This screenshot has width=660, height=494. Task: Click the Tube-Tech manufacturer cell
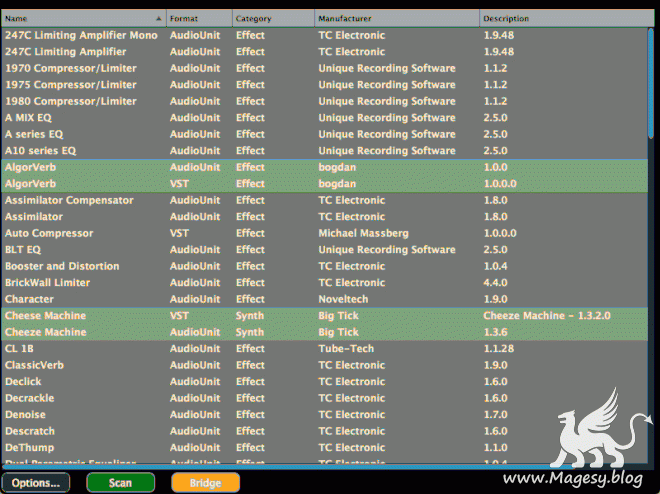point(346,348)
